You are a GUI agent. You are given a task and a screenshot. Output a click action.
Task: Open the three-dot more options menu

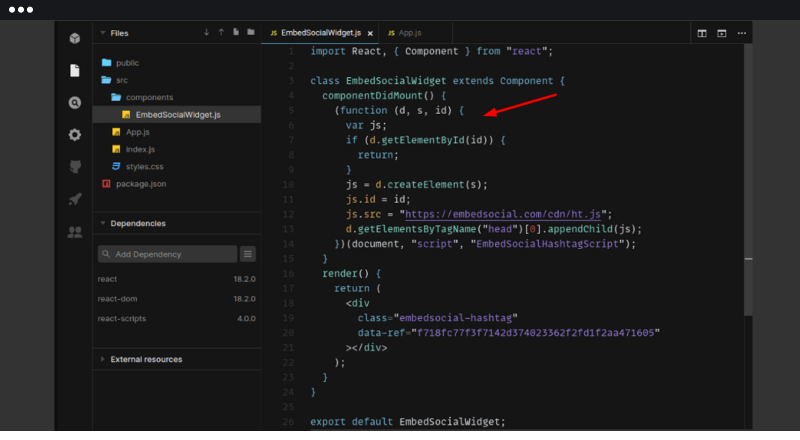(741, 33)
